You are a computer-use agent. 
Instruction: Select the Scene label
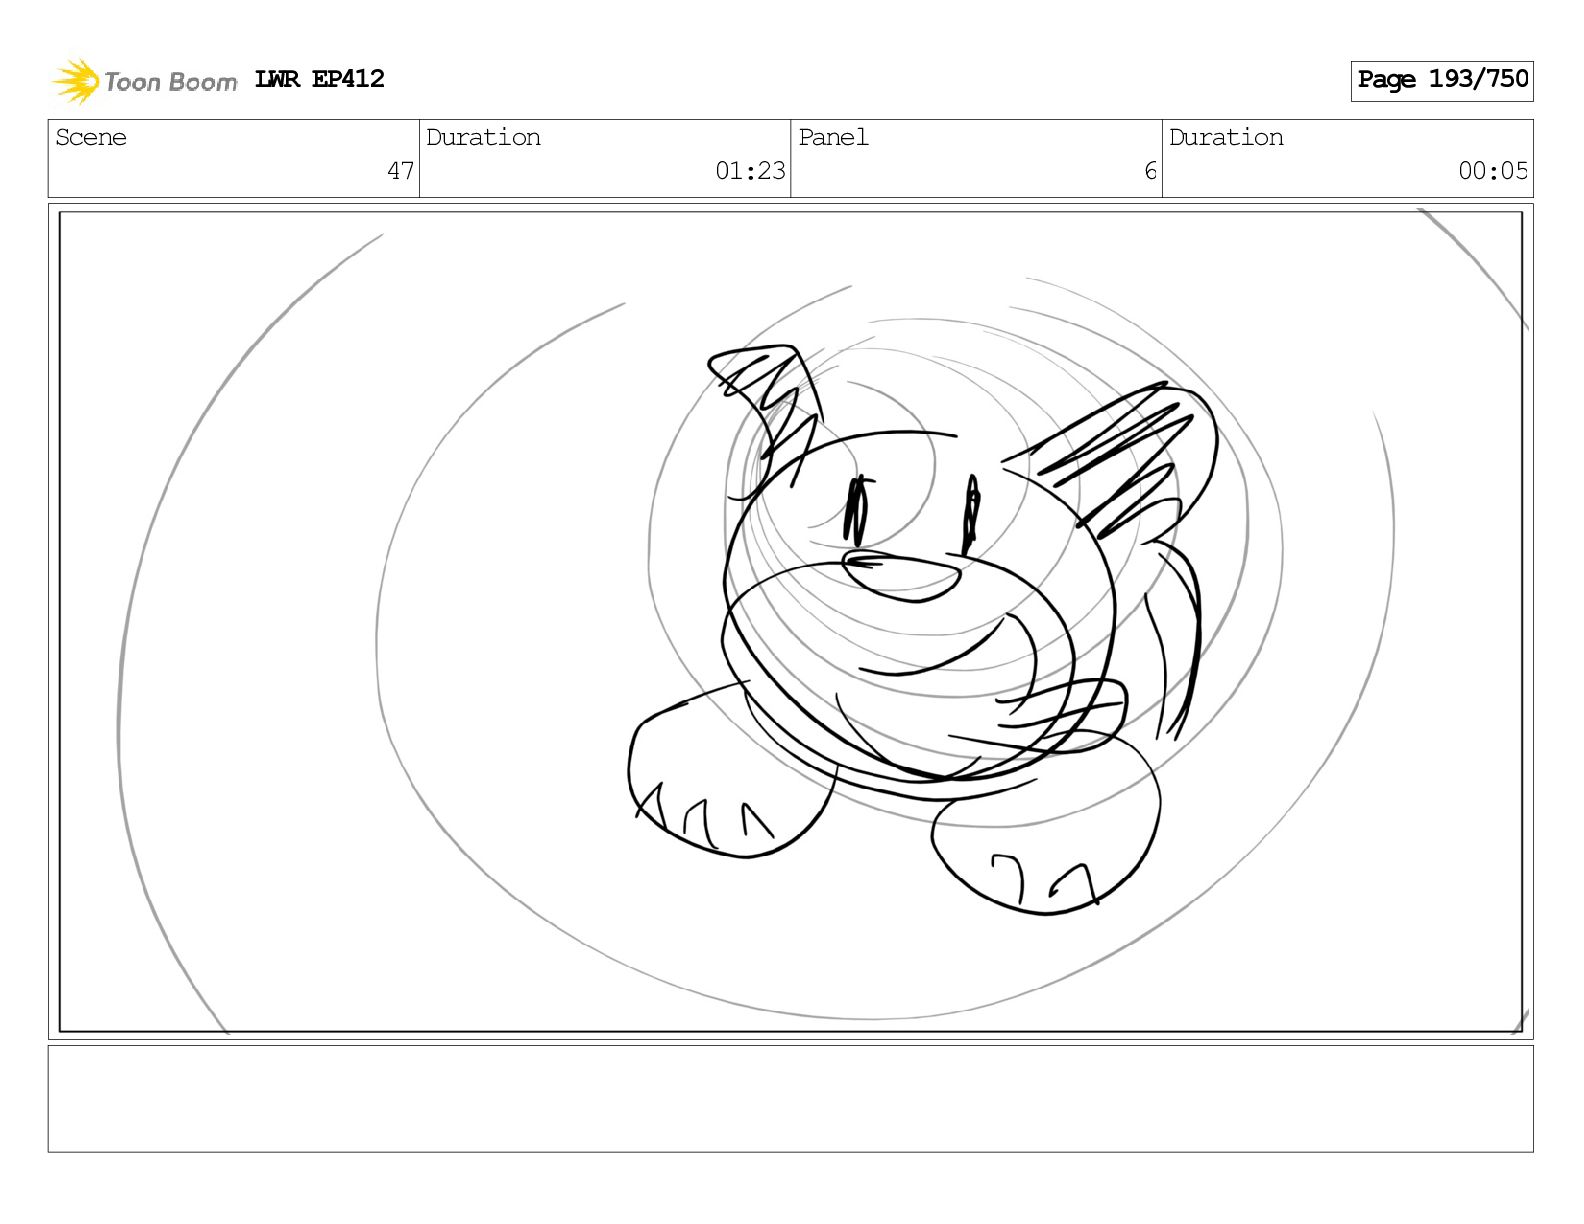91,137
